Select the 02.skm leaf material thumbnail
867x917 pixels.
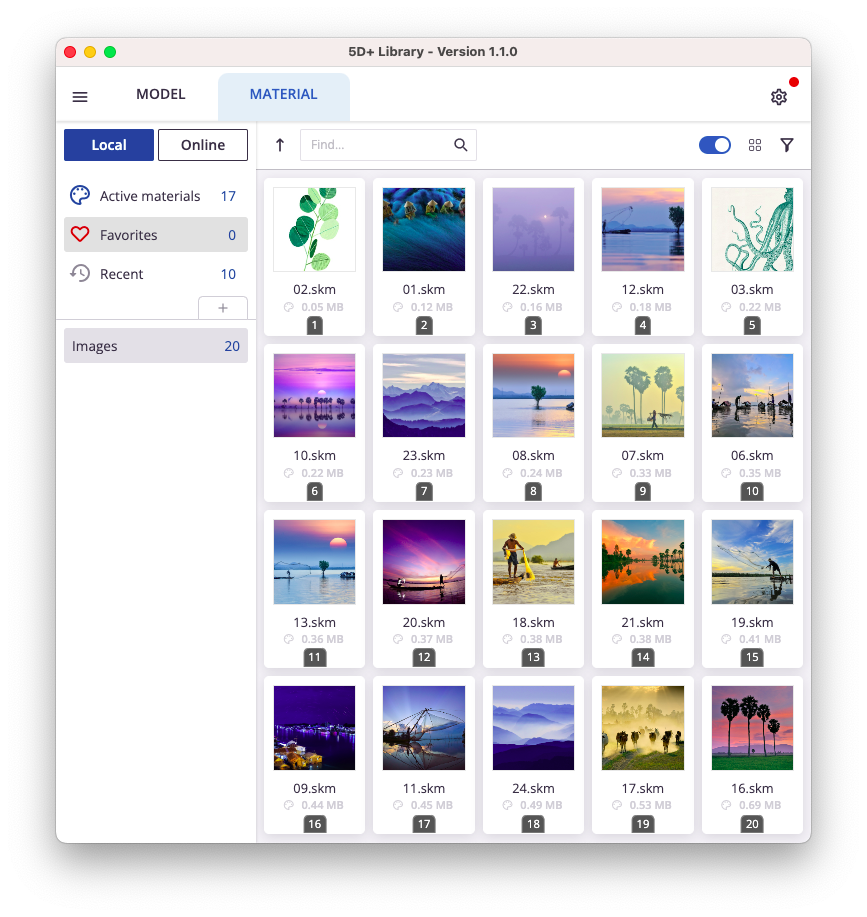coord(314,230)
